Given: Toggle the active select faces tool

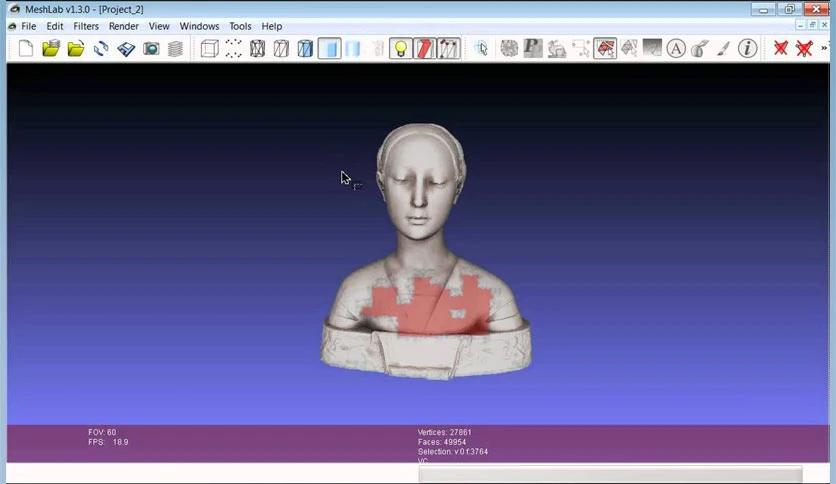Looking at the screenshot, I should [605, 49].
